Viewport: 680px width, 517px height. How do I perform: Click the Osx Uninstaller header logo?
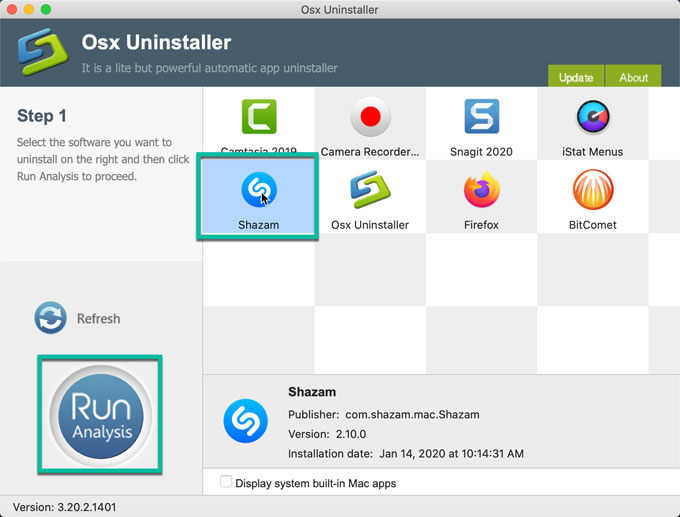pos(36,52)
